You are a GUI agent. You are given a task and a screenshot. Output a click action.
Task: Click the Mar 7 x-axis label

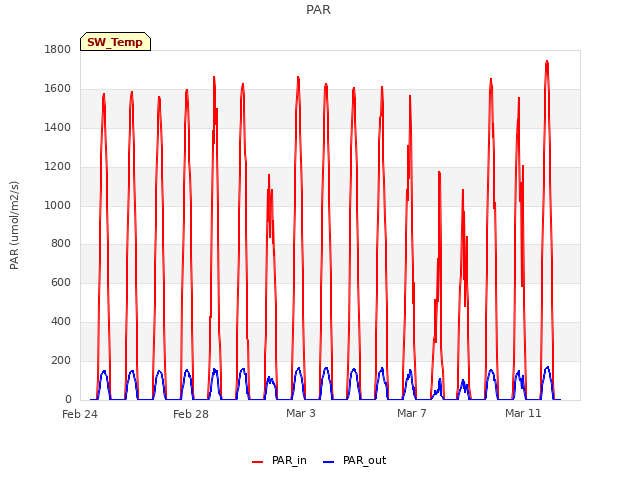point(412,413)
